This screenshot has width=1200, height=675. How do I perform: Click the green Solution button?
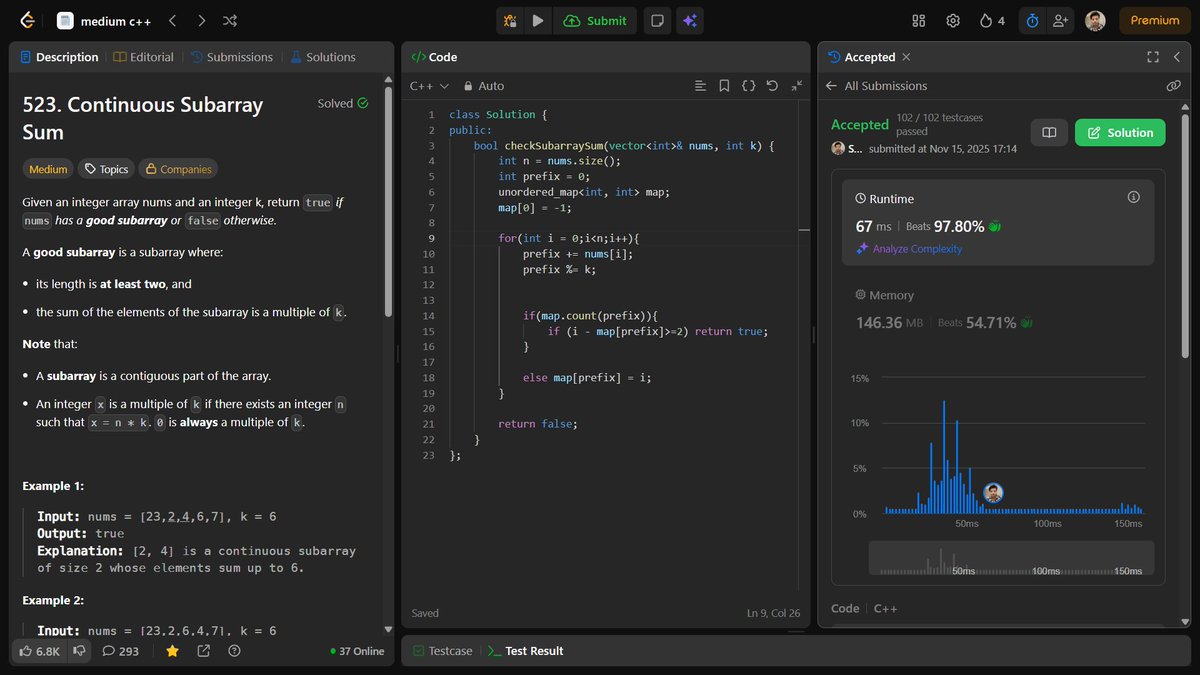[1120, 132]
